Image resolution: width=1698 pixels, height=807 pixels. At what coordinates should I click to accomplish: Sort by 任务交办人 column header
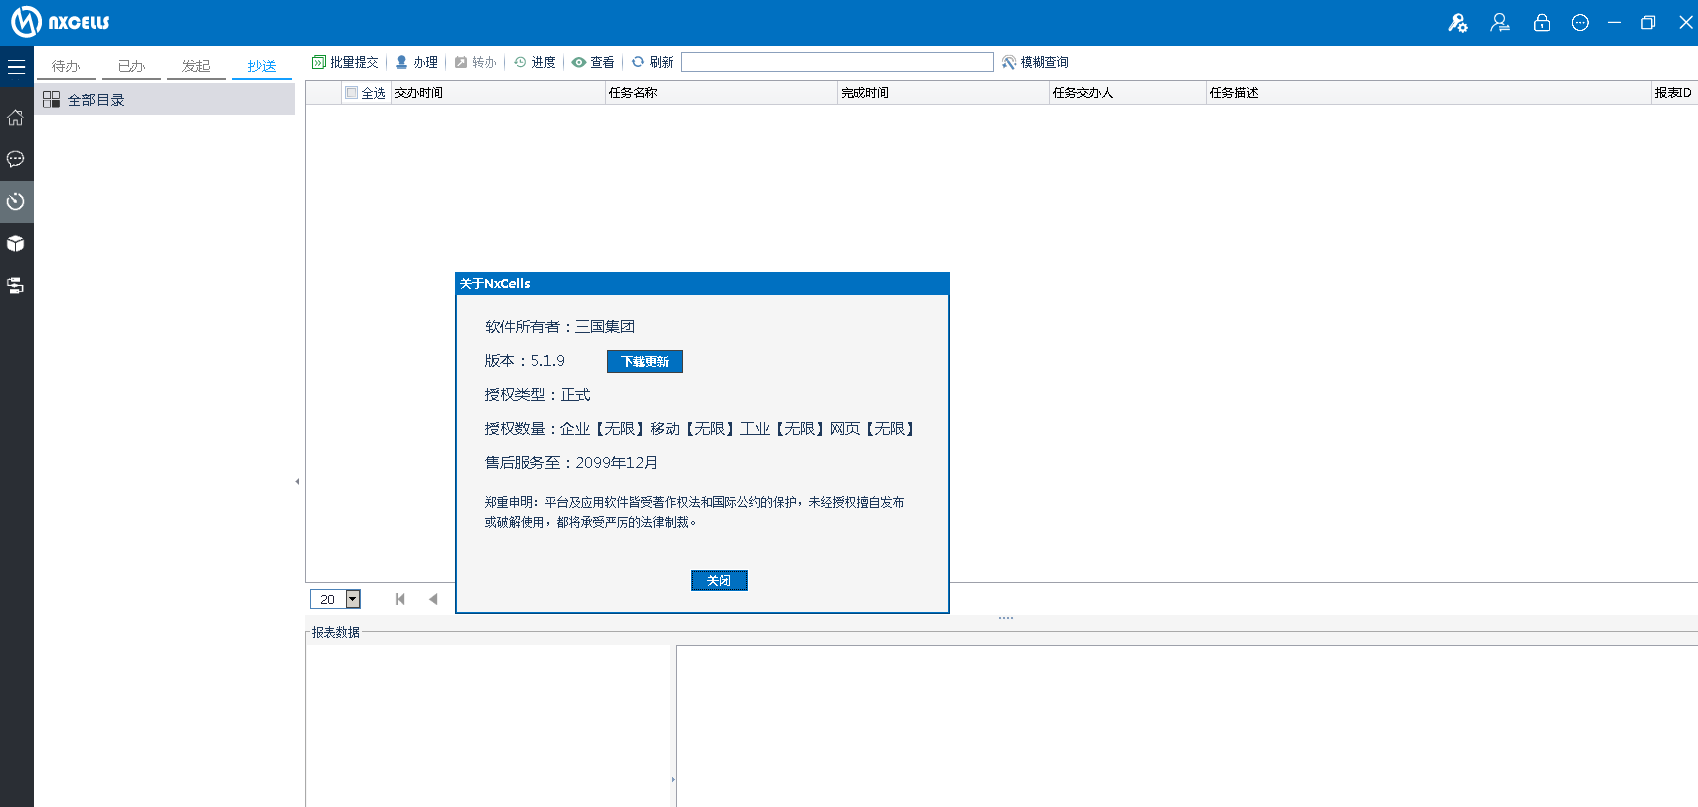coord(1128,93)
